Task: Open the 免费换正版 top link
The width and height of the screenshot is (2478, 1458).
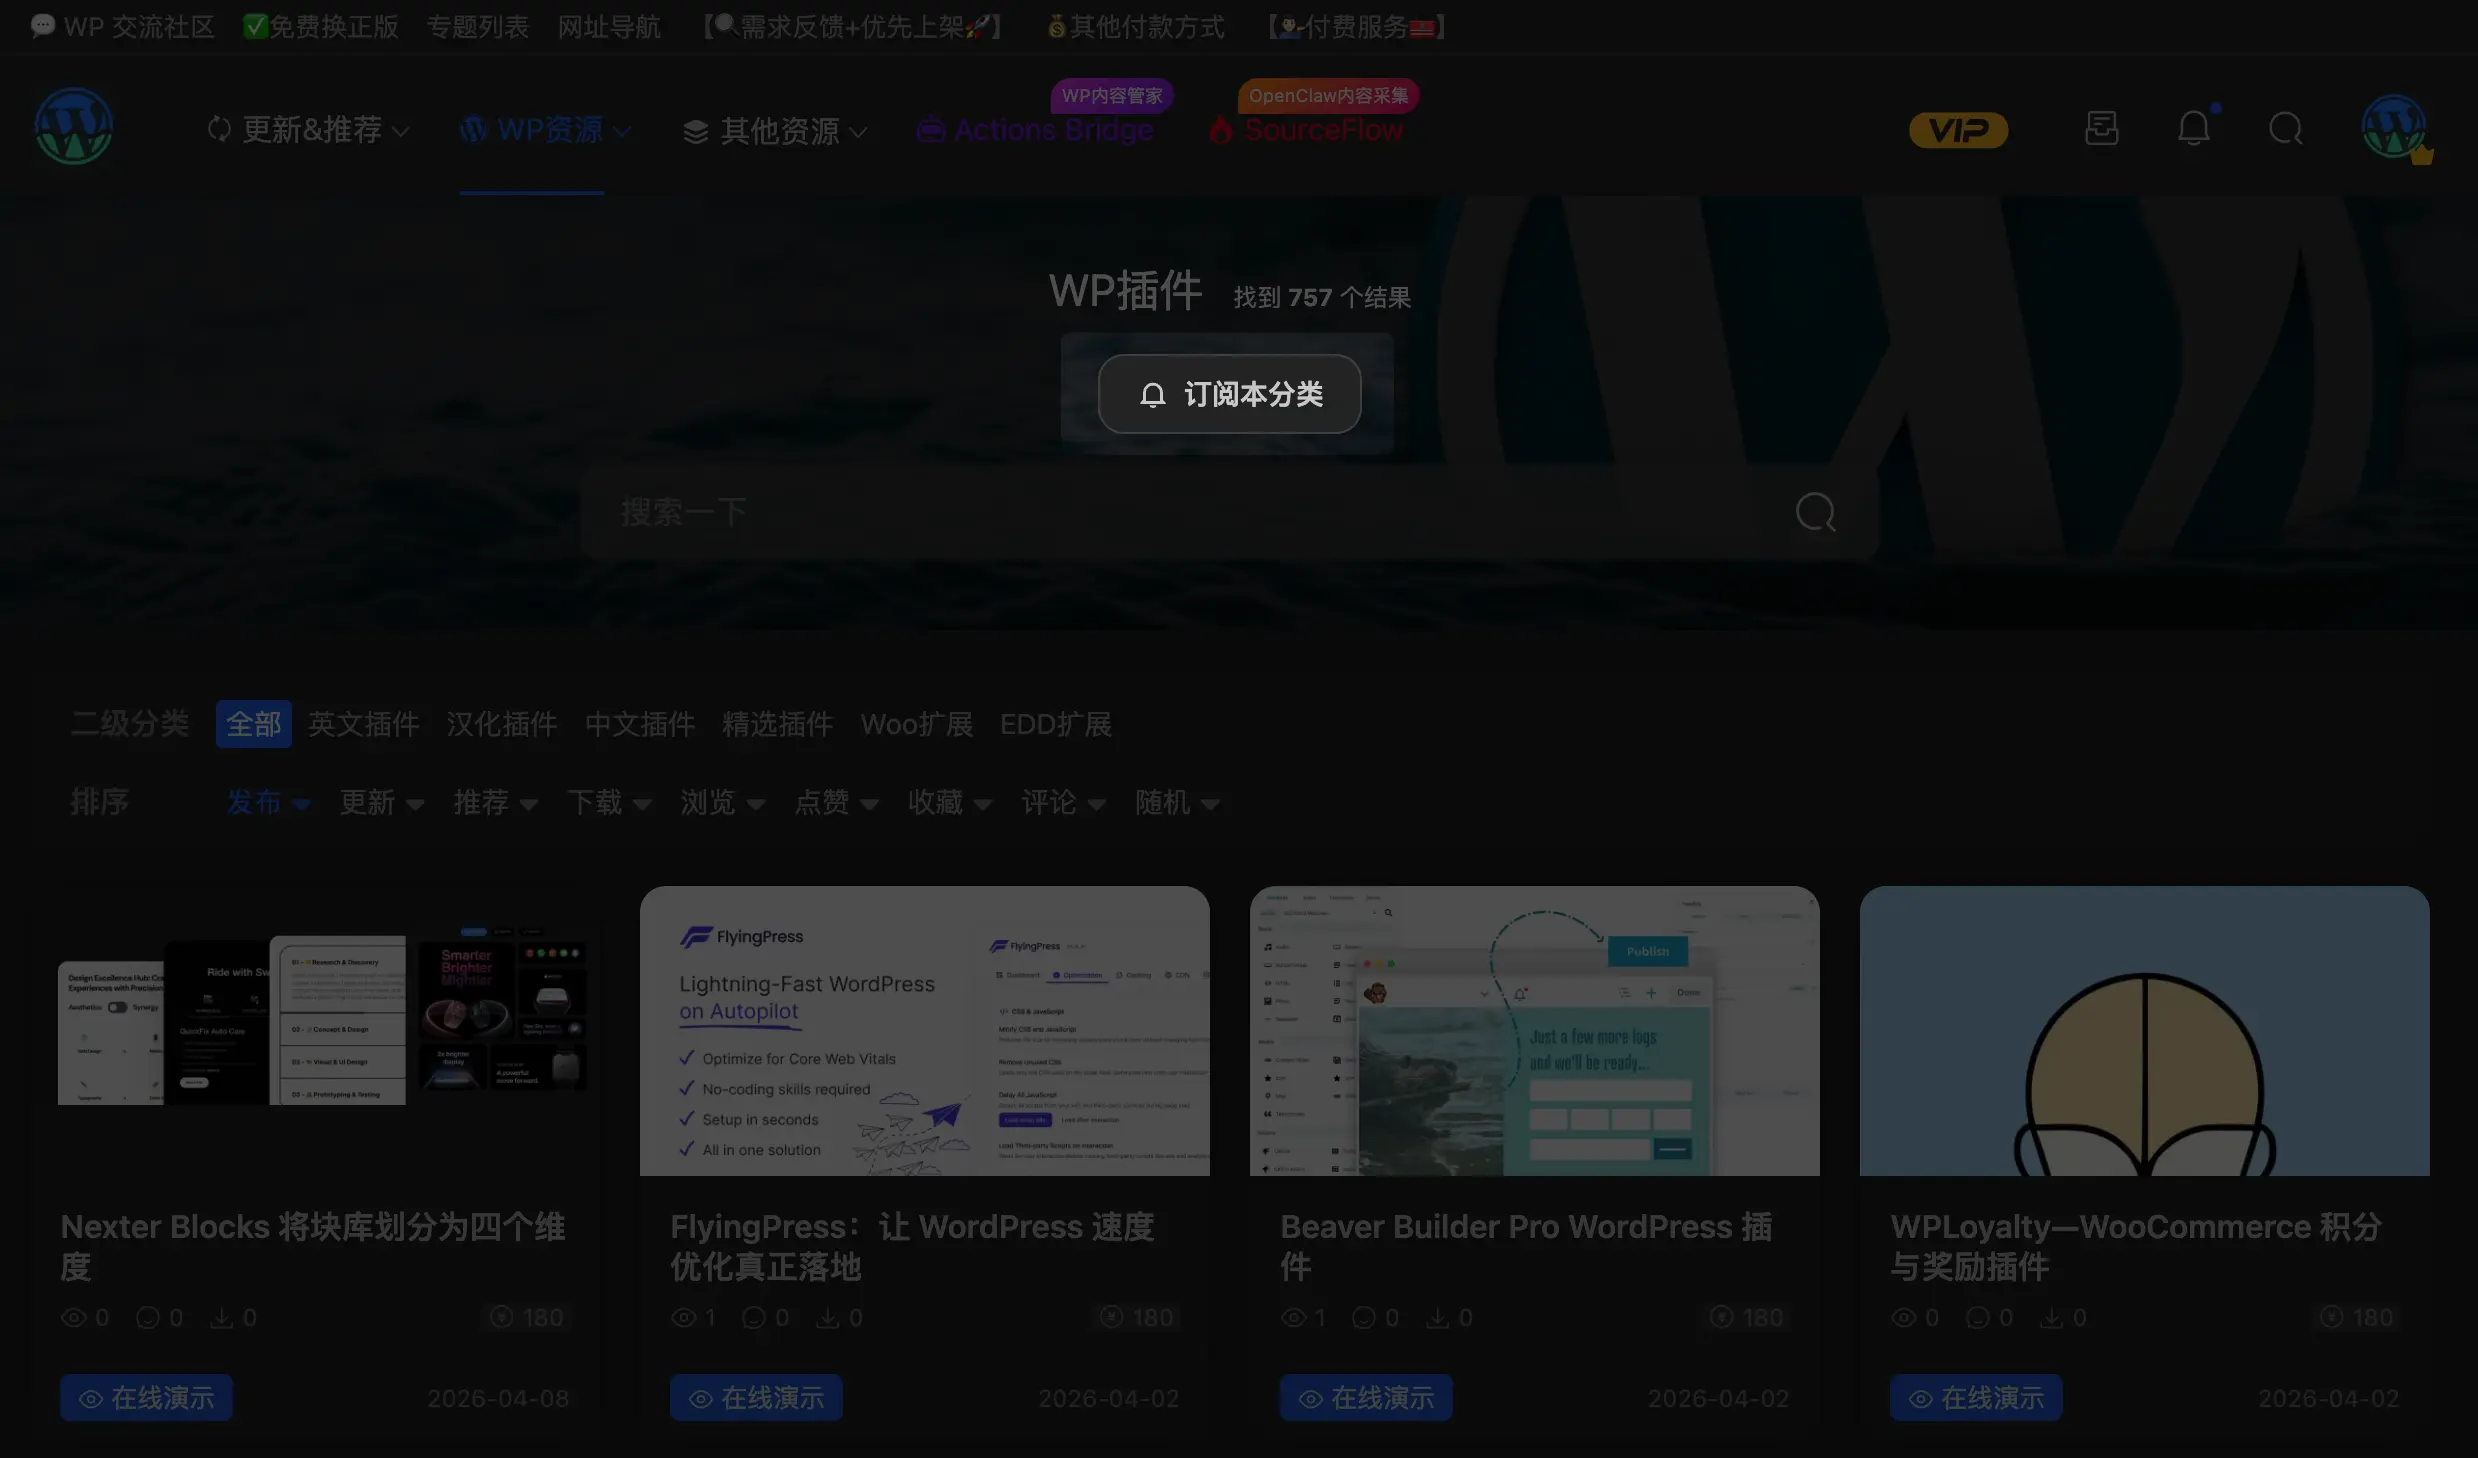Action: point(321,27)
